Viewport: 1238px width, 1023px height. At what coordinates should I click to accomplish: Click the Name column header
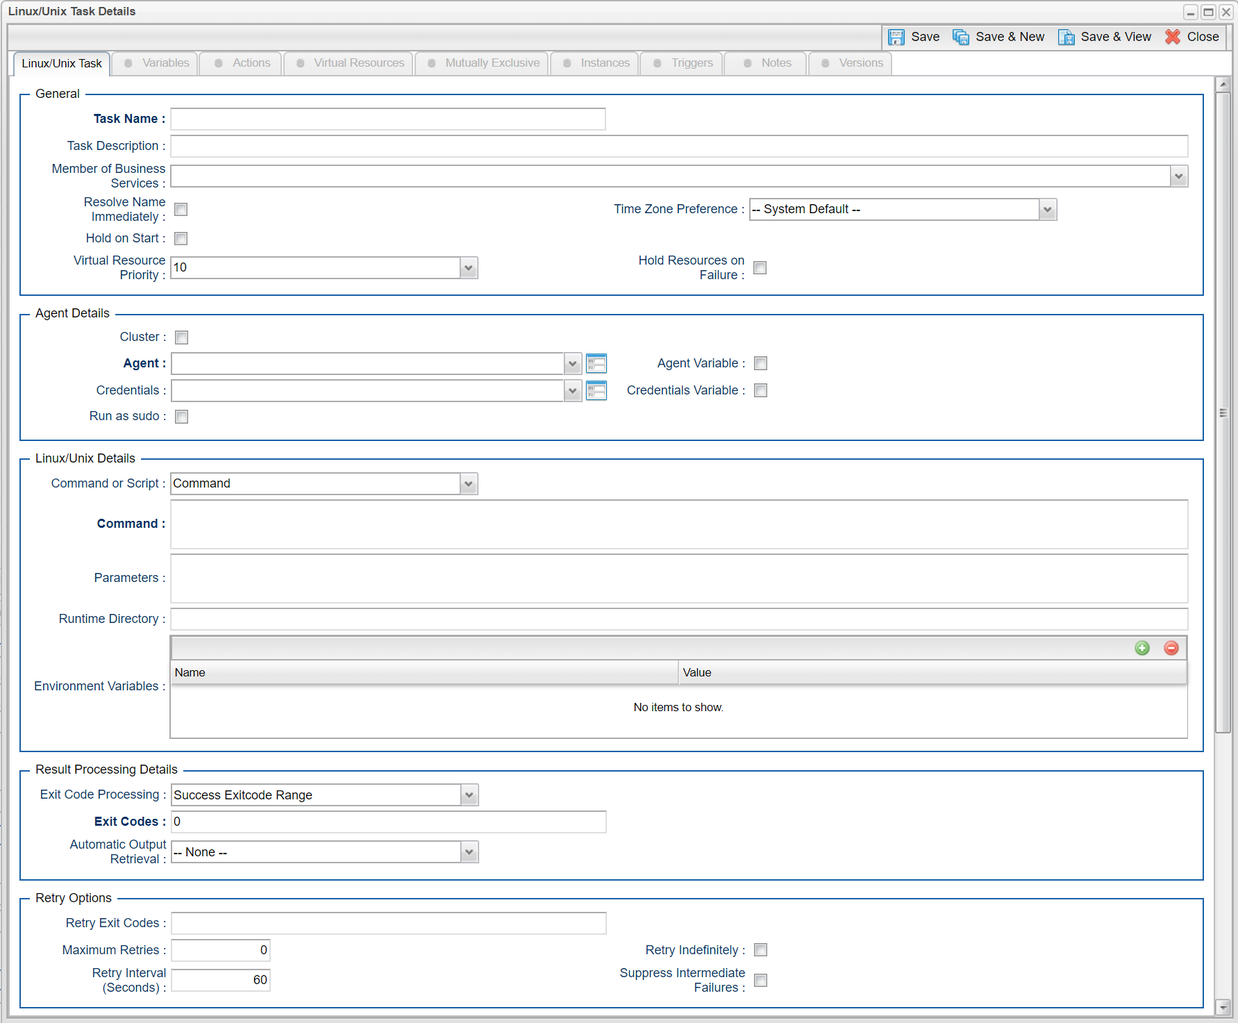[x=424, y=673]
